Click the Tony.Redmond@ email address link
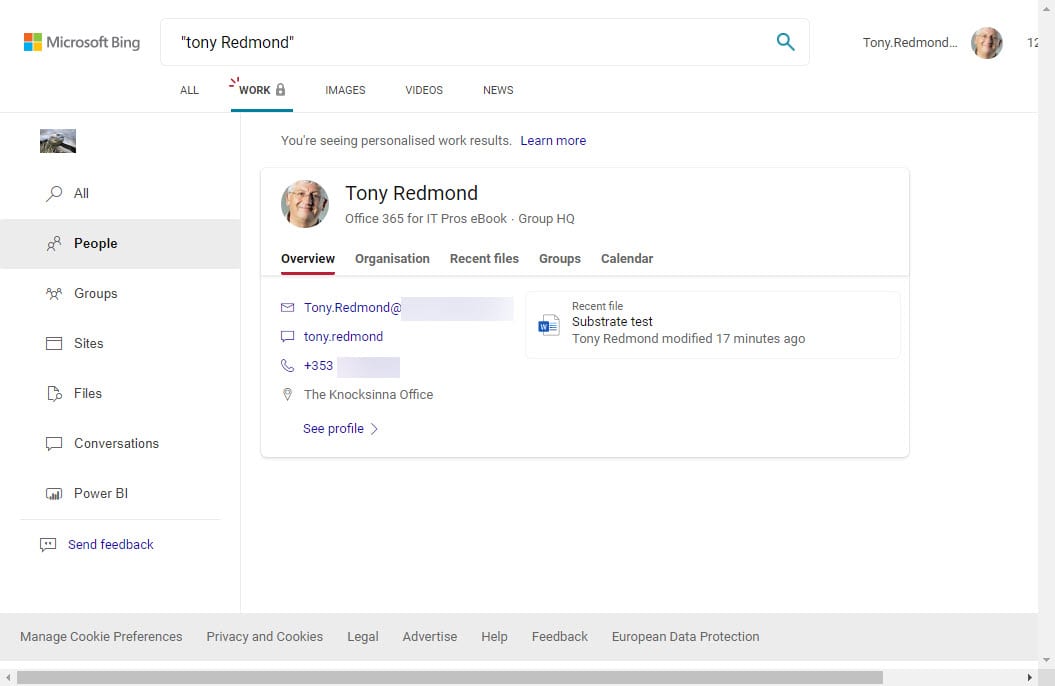The height and width of the screenshot is (686, 1055). (x=353, y=308)
